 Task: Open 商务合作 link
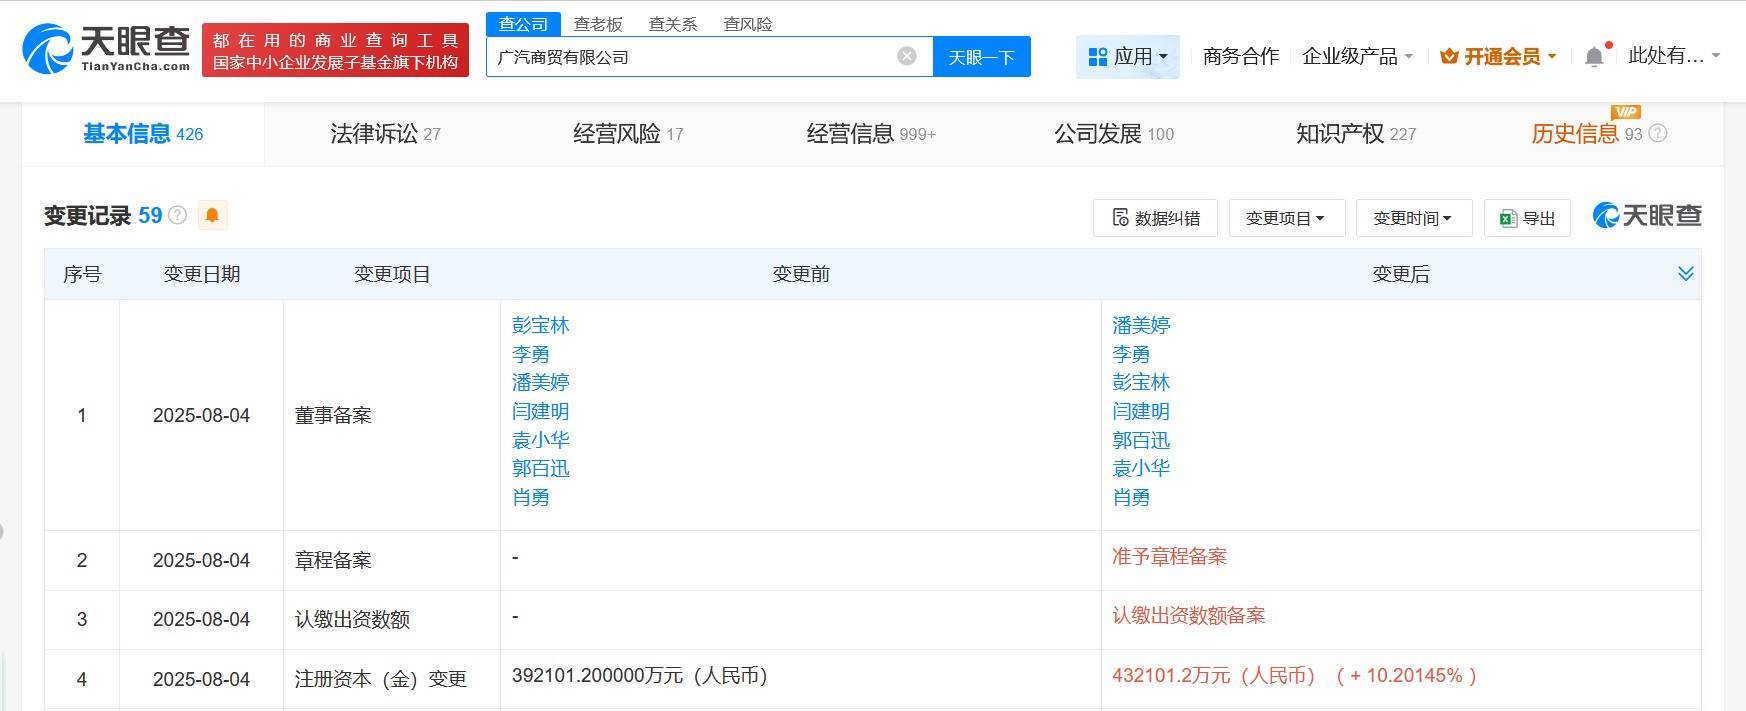(1240, 56)
